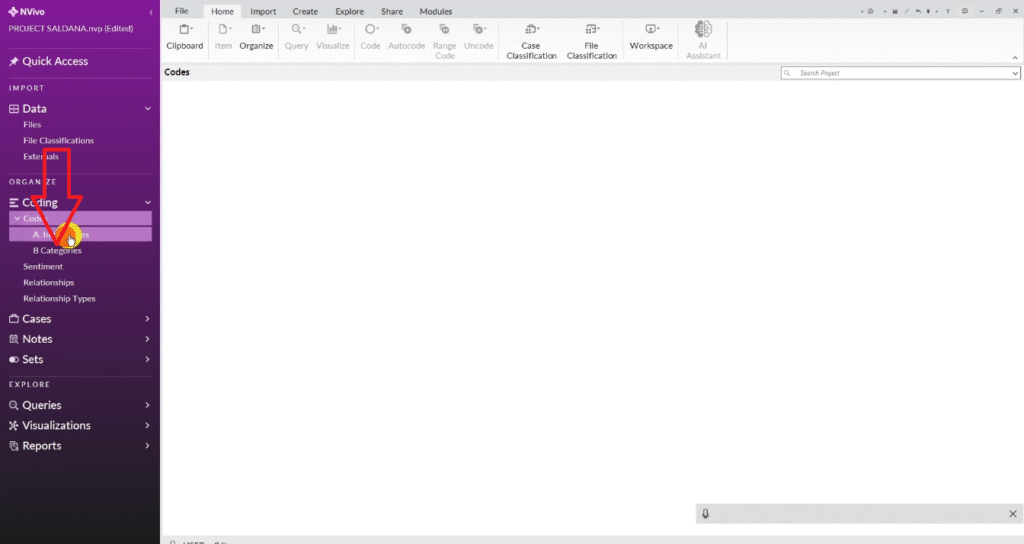Collapse the Data section chevron

(x=148, y=109)
